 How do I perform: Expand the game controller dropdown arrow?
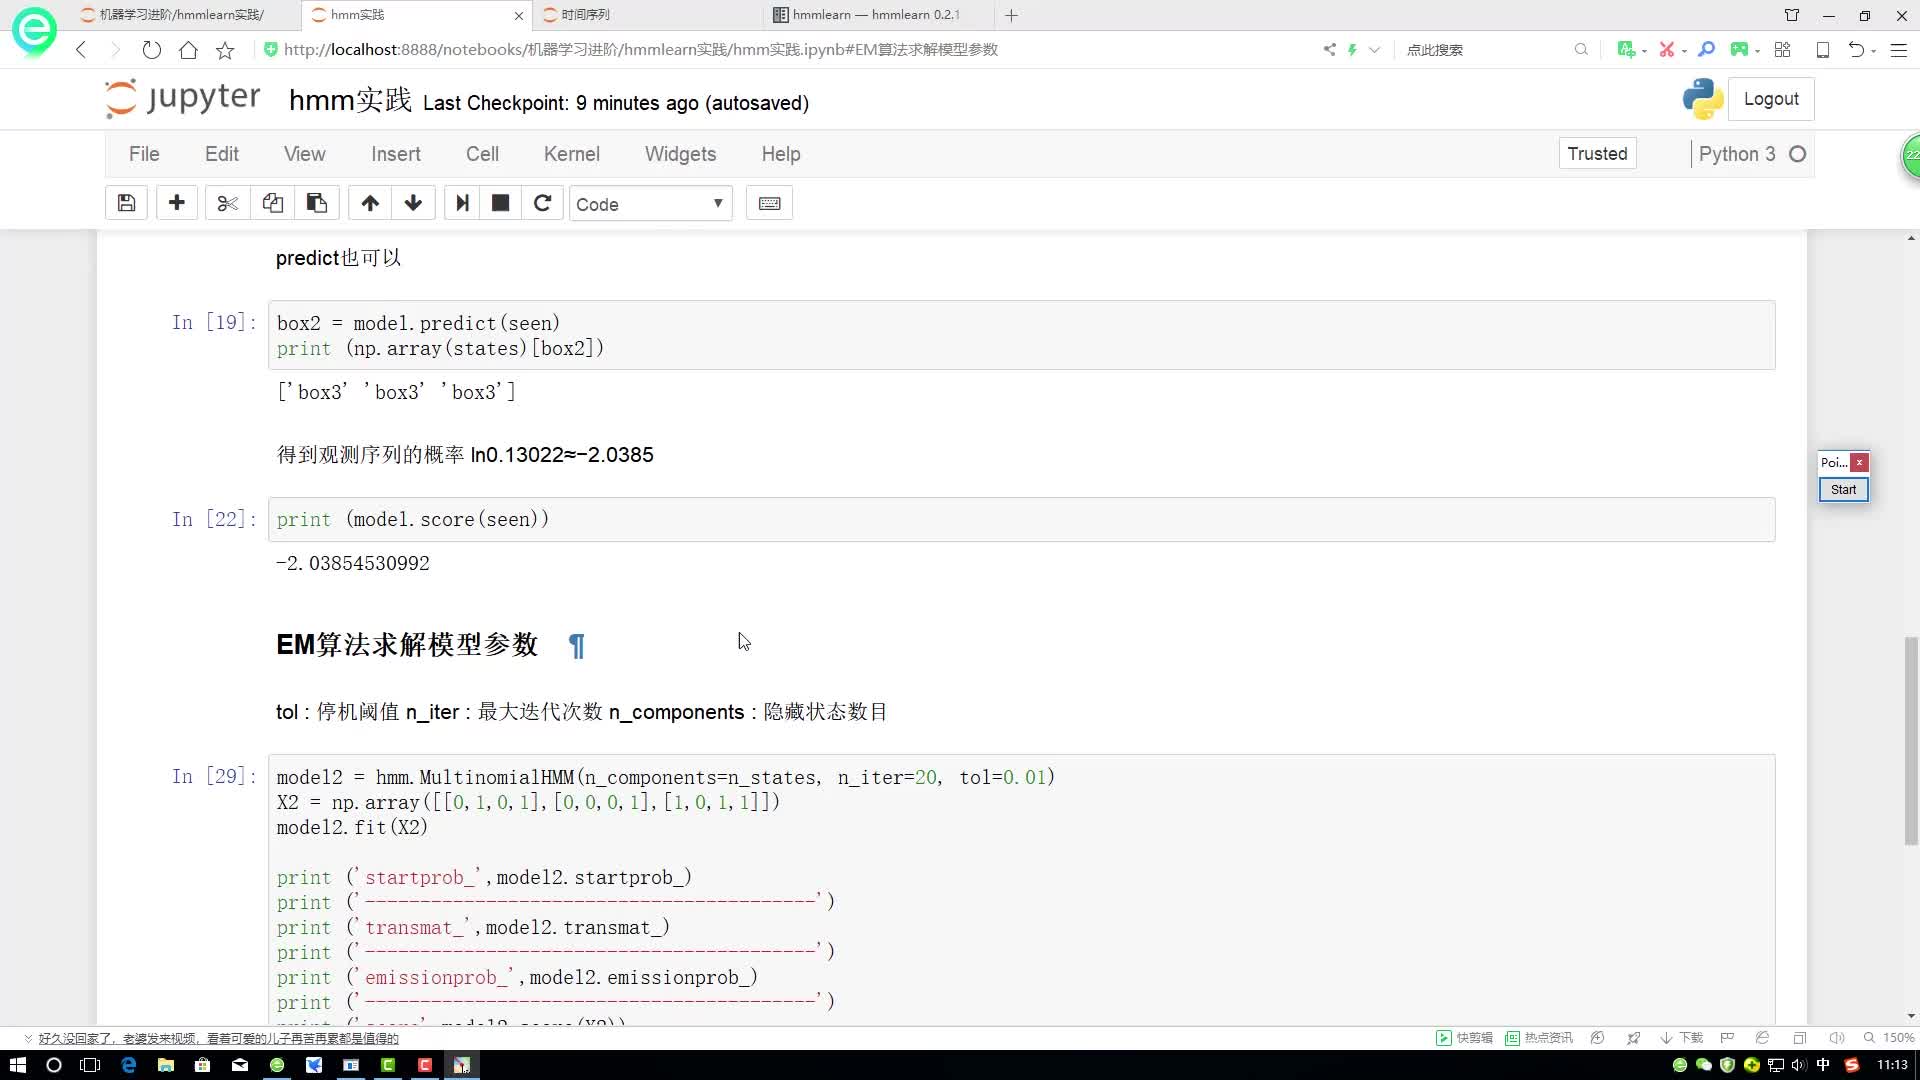click(1757, 51)
